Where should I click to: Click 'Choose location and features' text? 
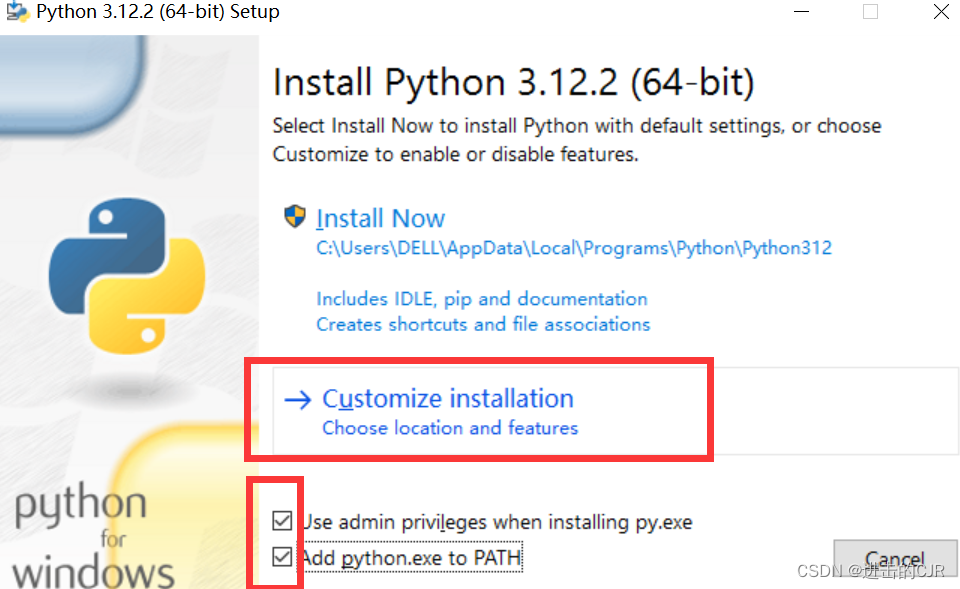(x=450, y=427)
